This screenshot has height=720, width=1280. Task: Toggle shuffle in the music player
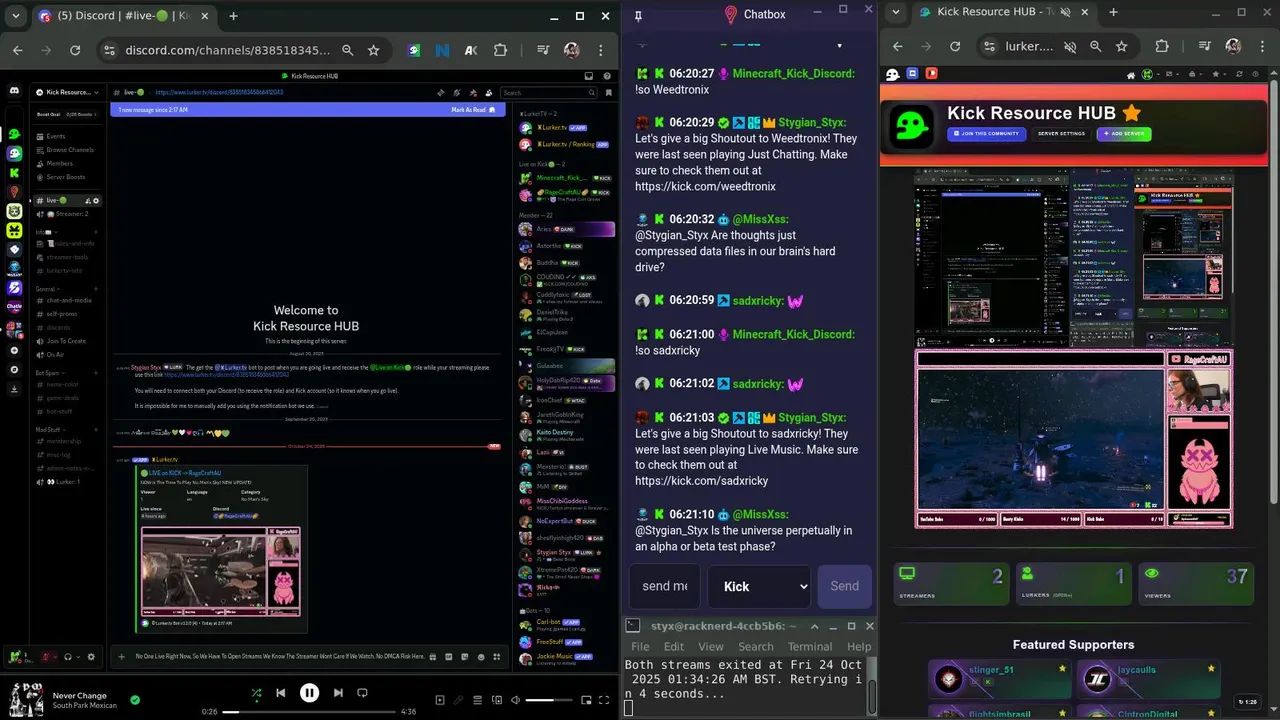pyautogui.click(x=256, y=692)
